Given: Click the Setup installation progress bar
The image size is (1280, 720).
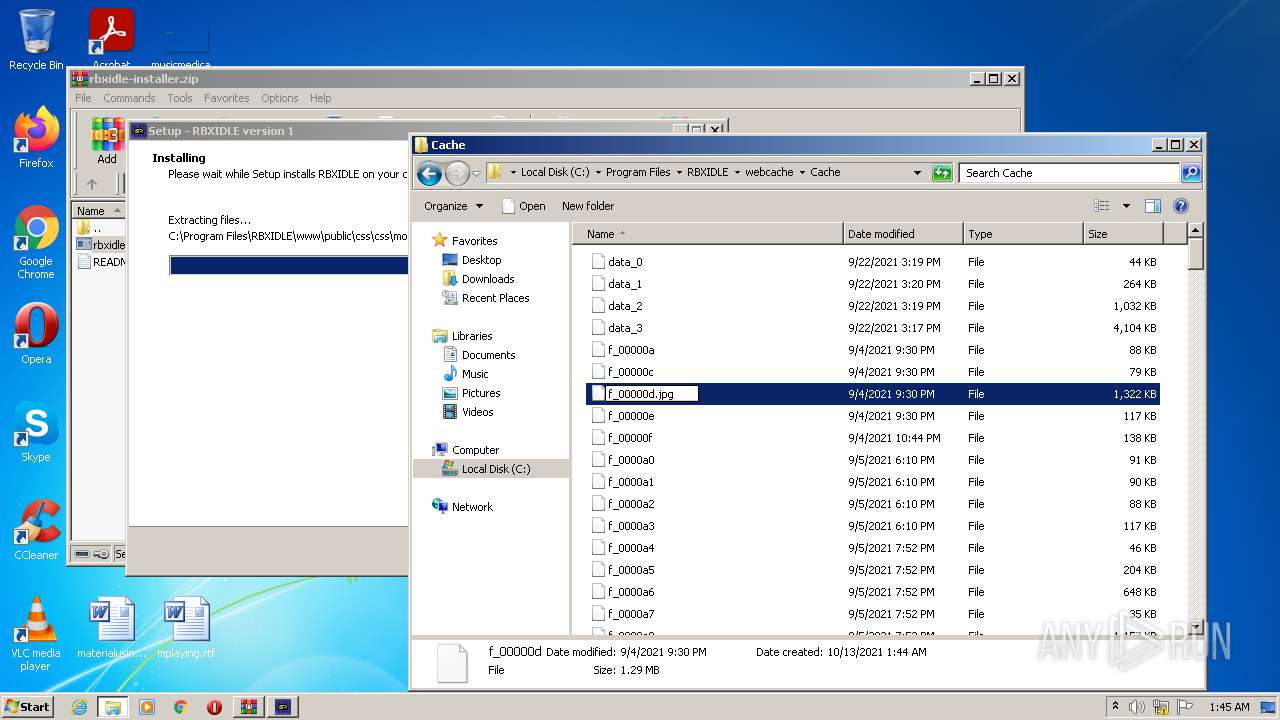Looking at the screenshot, I should tap(289, 265).
